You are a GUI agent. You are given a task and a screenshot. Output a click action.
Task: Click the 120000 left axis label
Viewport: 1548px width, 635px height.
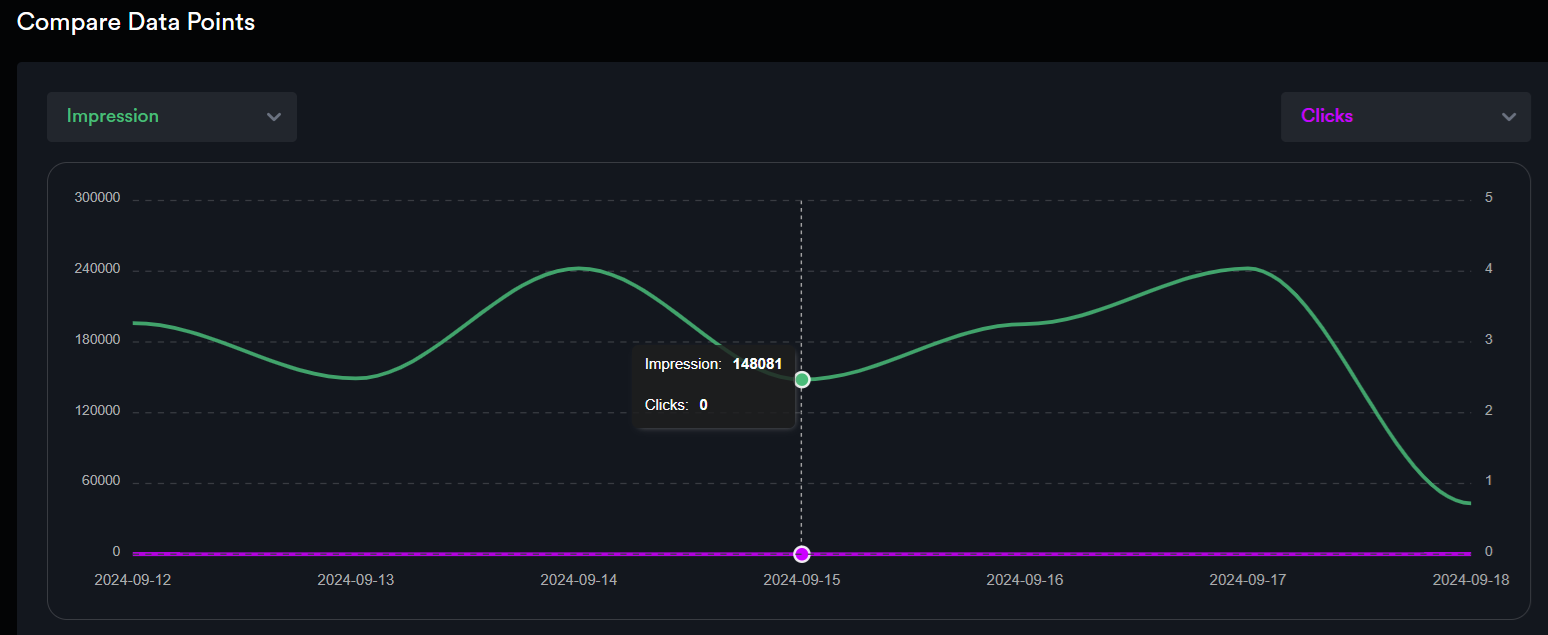point(97,411)
